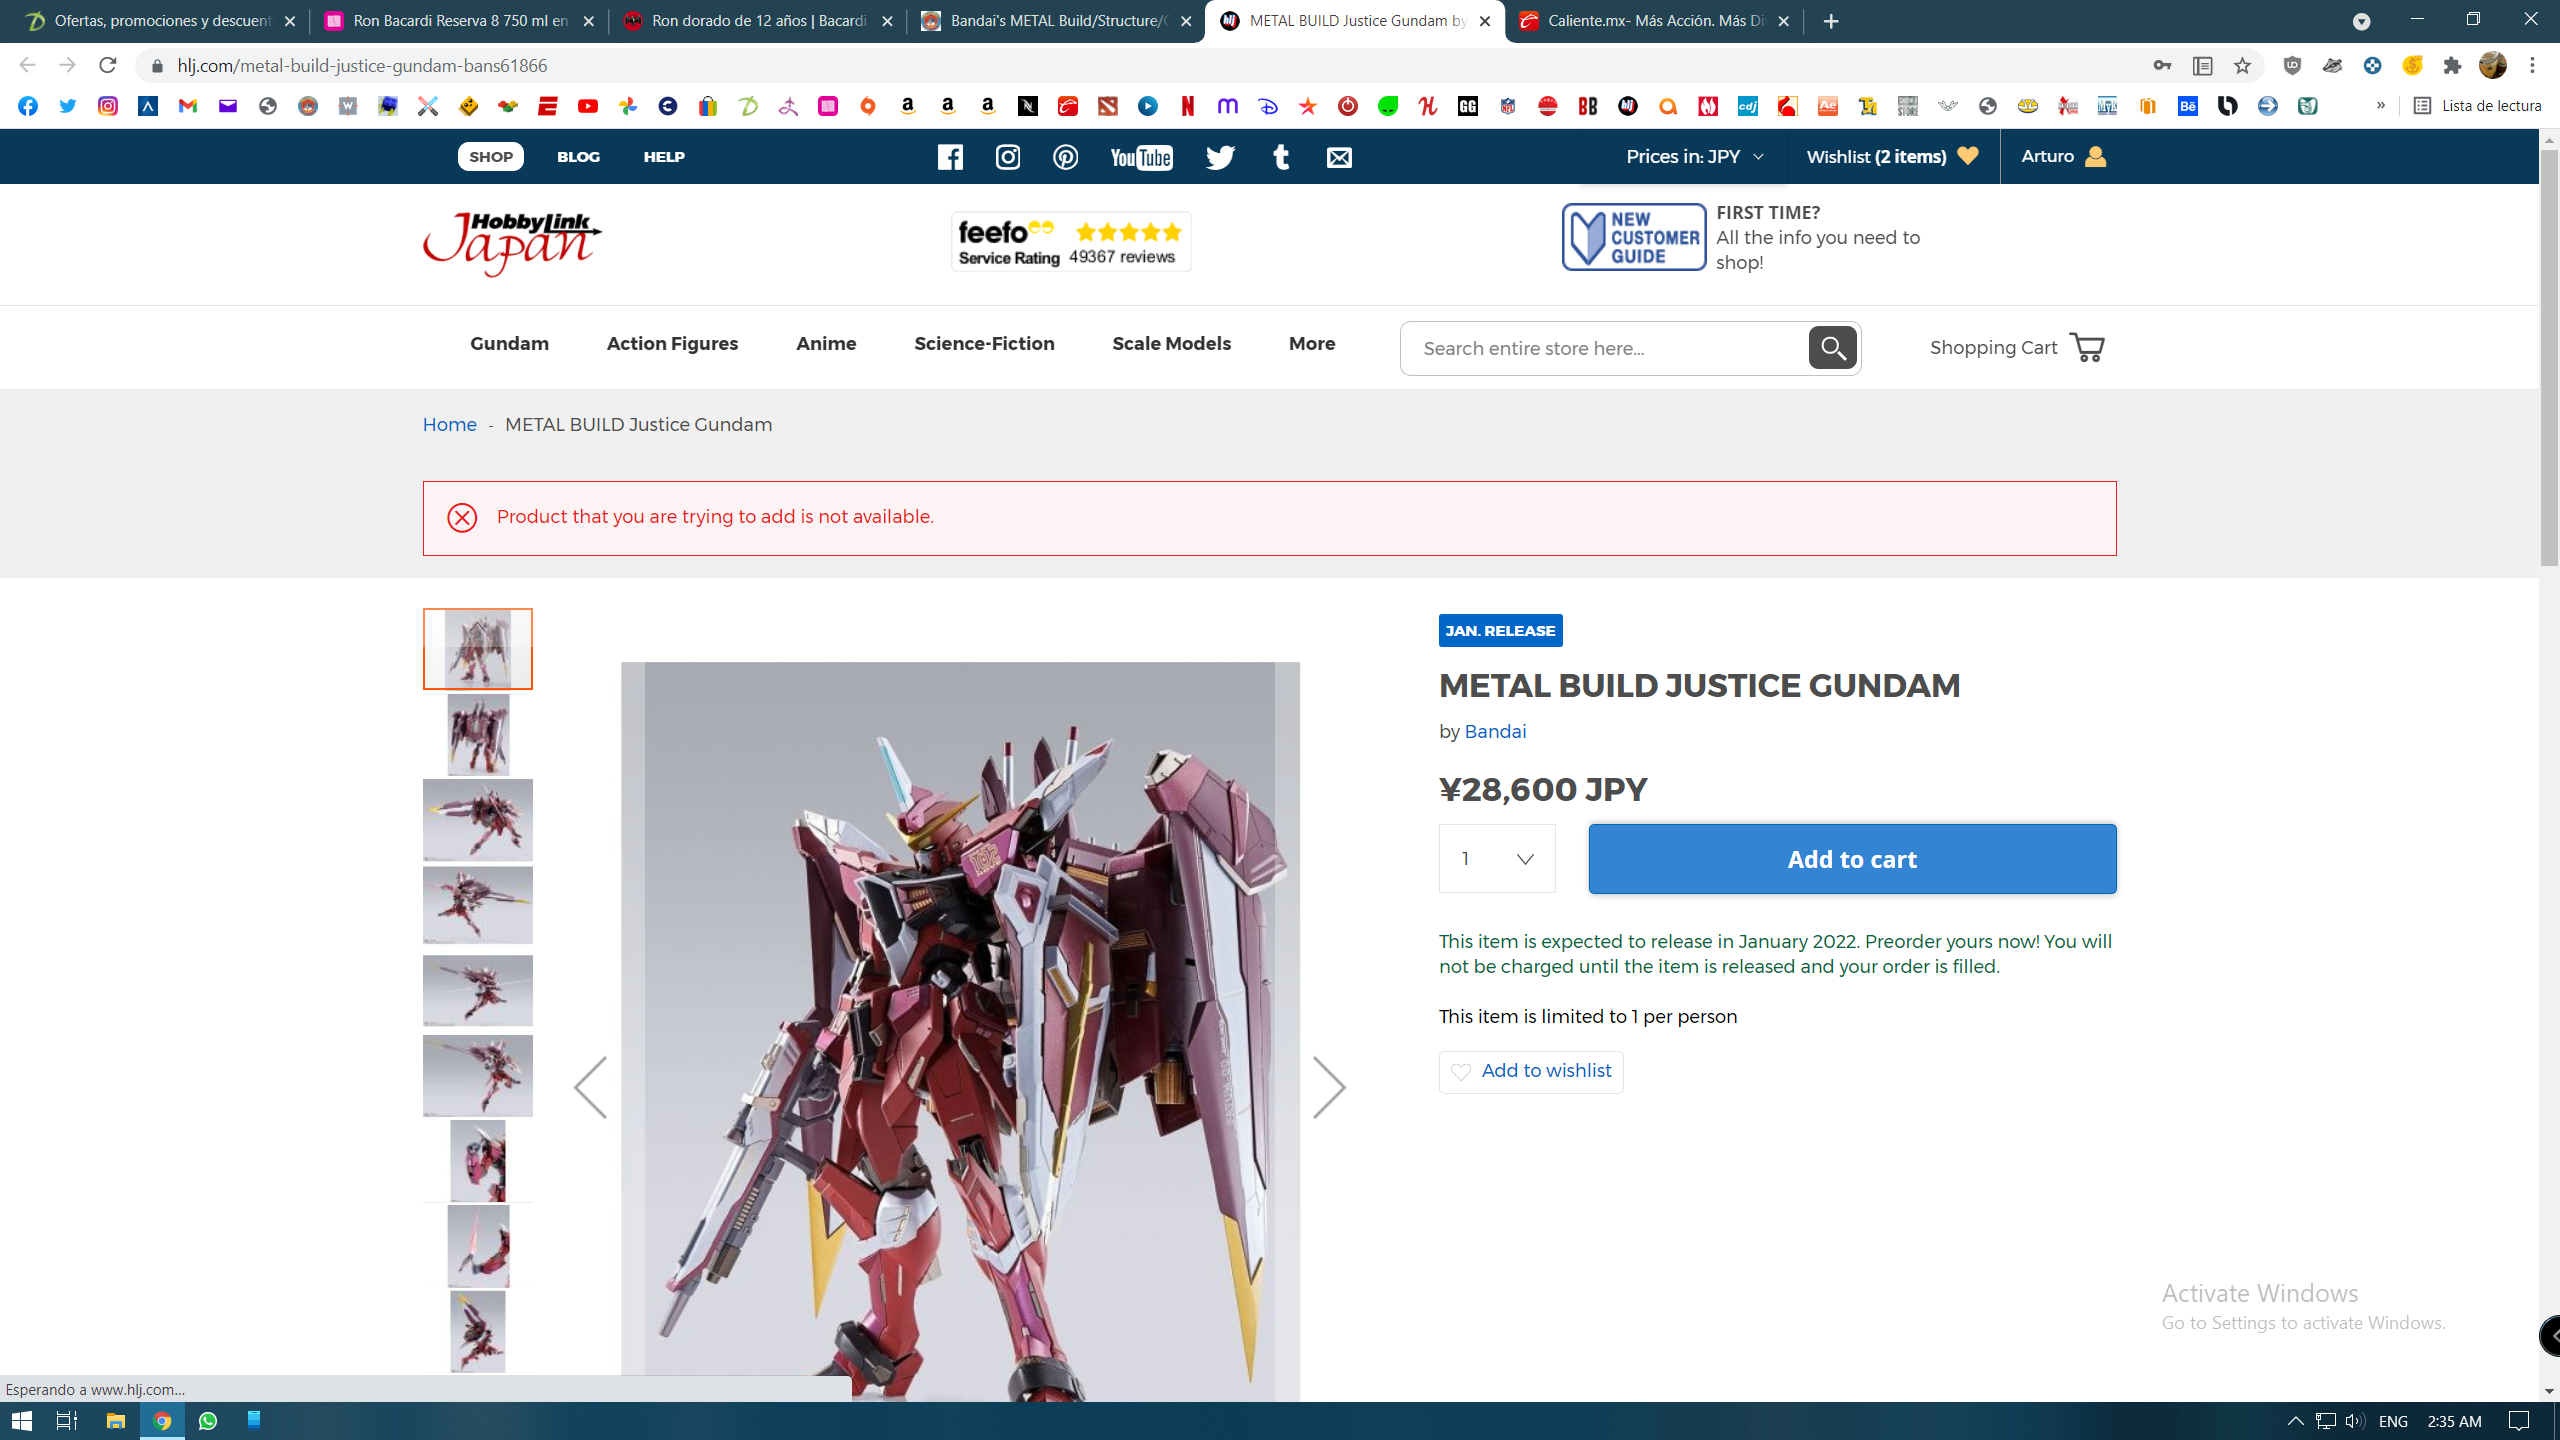Open the Gundam category menu
Viewport: 2560px width, 1440px height.
click(509, 344)
